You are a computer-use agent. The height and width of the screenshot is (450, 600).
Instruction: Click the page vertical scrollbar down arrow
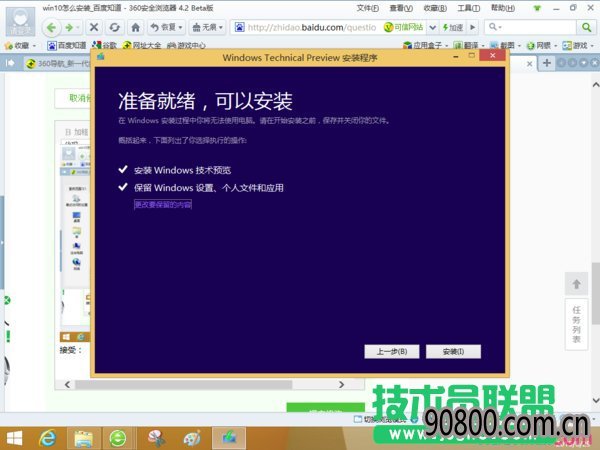click(x=596, y=400)
